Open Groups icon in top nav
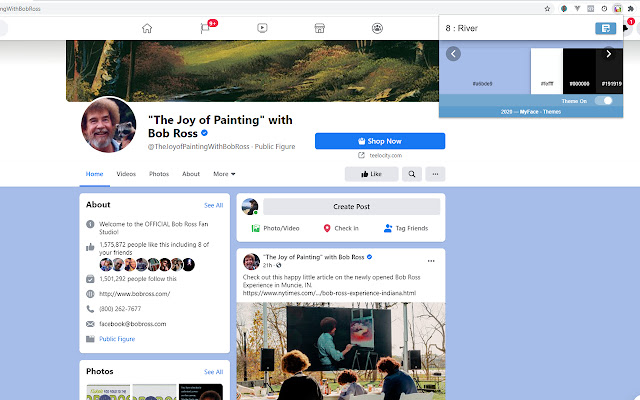 377,28
